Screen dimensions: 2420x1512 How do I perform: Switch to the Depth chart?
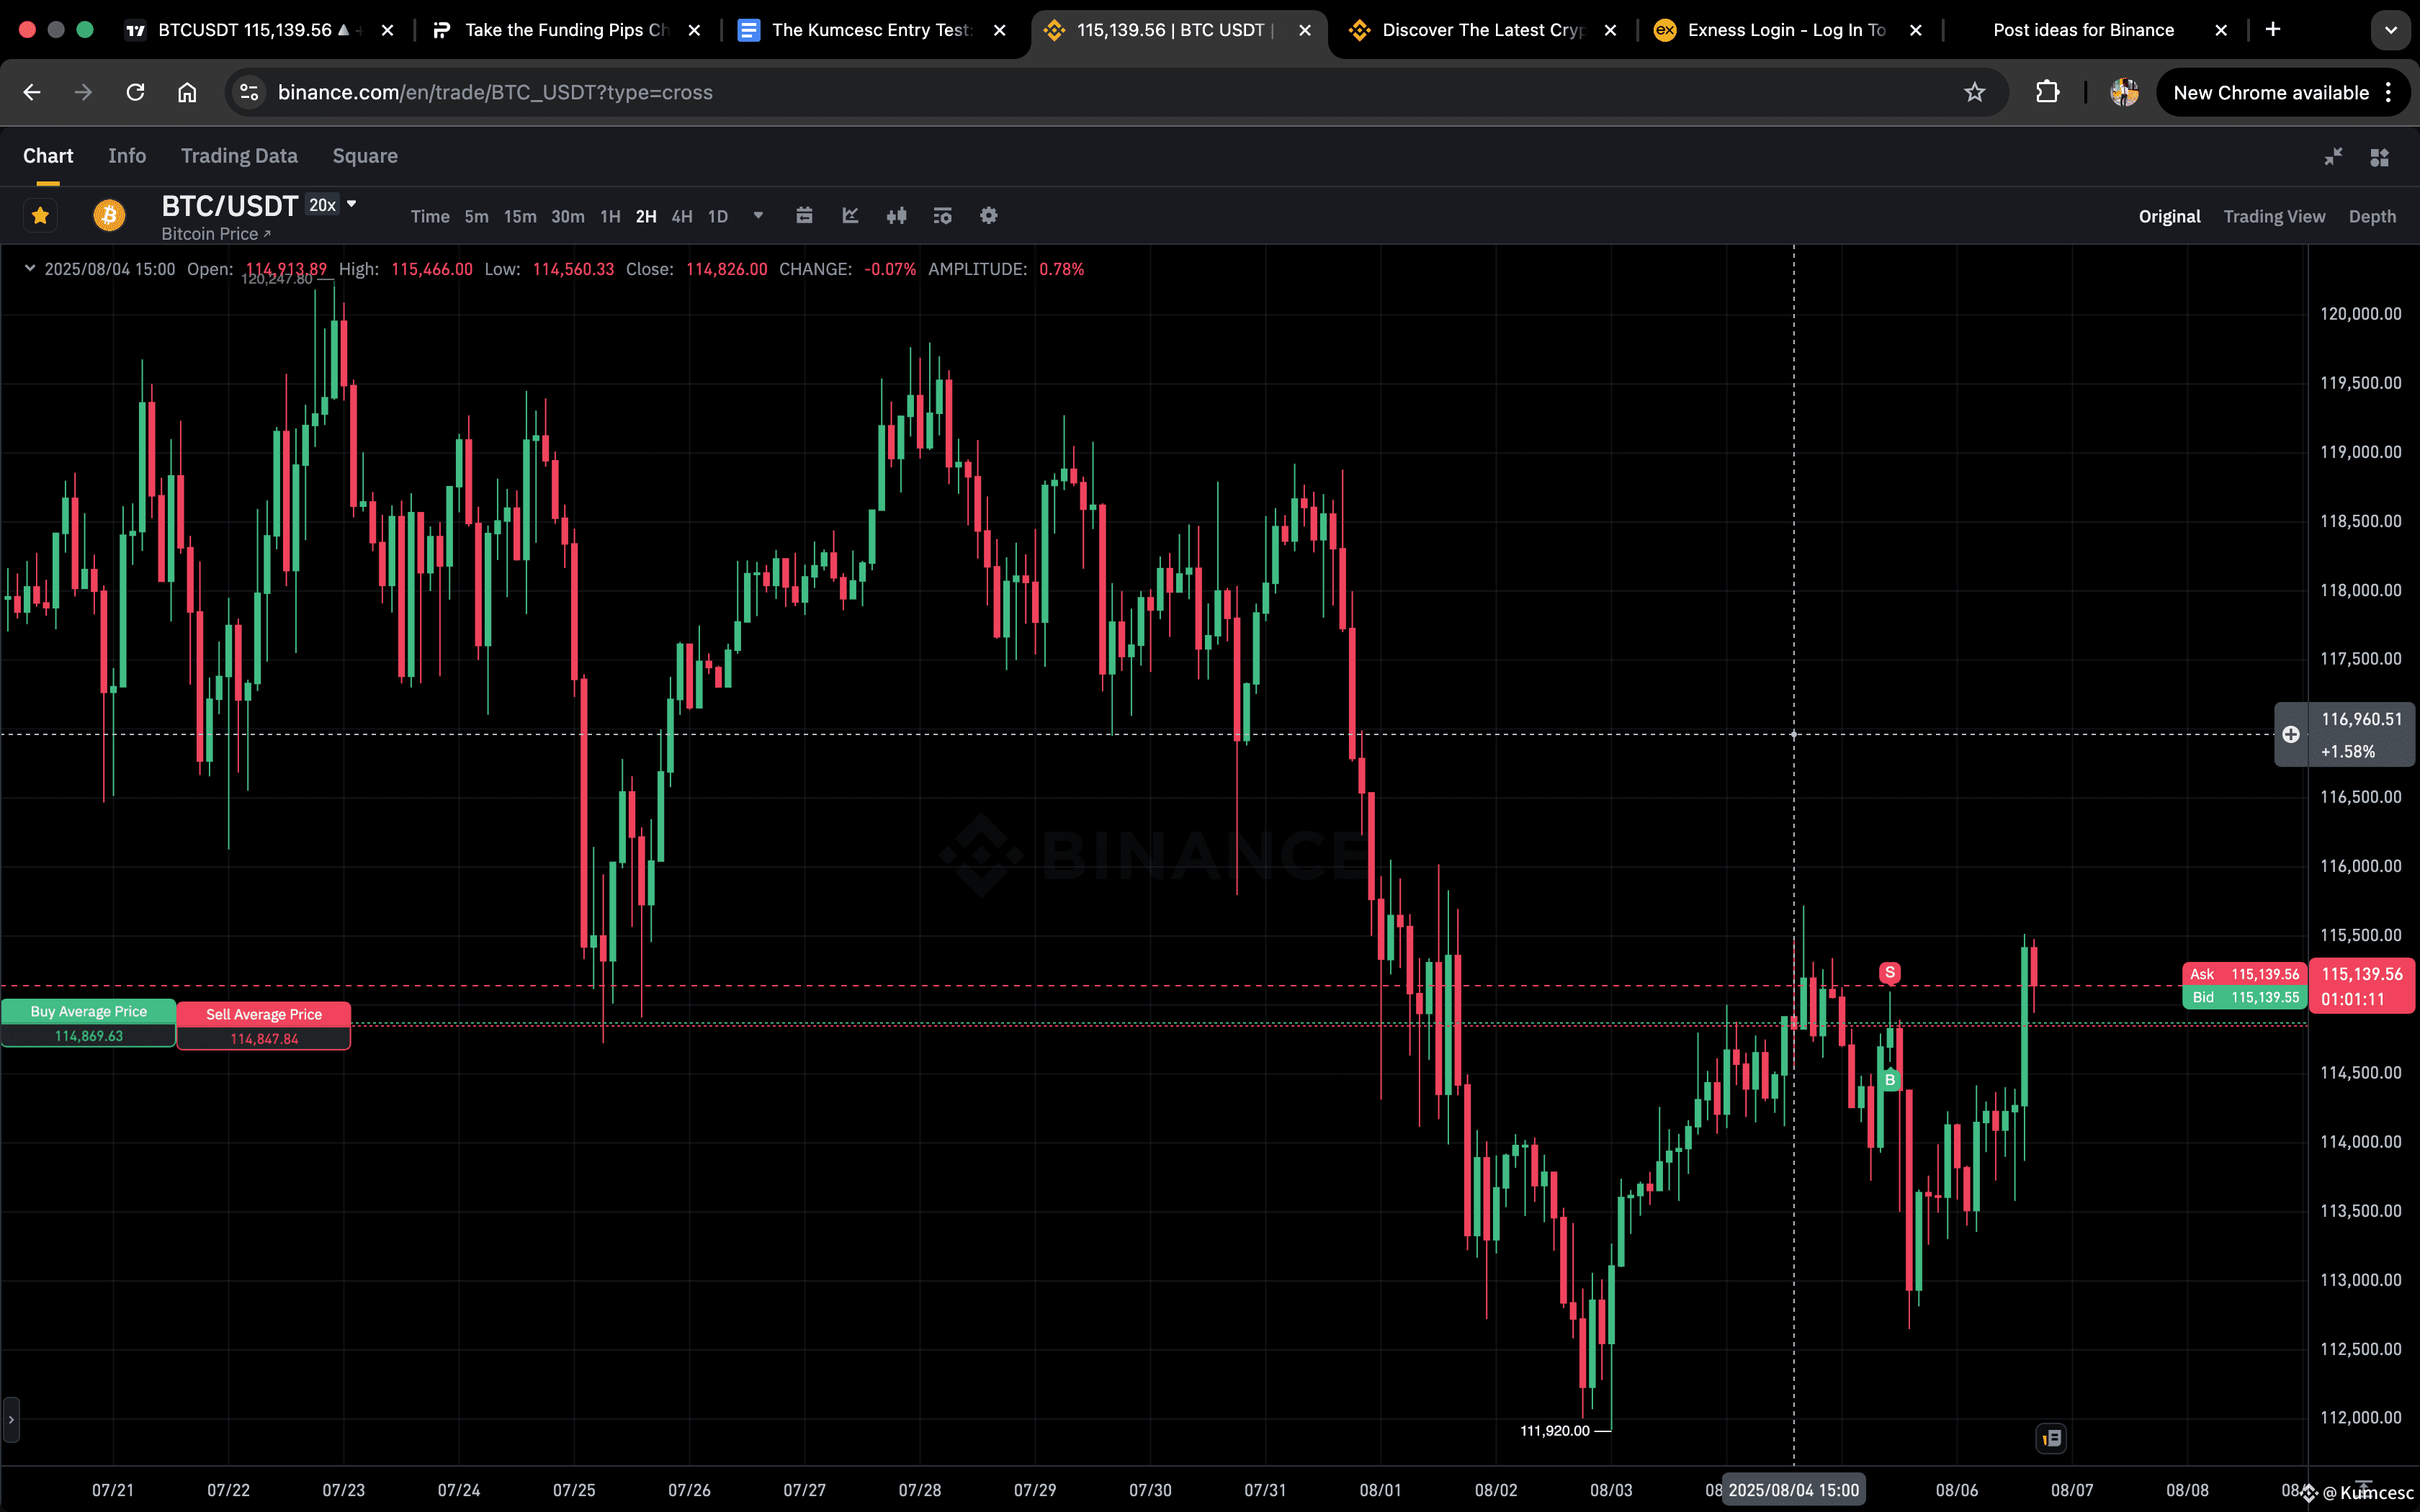[x=2372, y=216]
